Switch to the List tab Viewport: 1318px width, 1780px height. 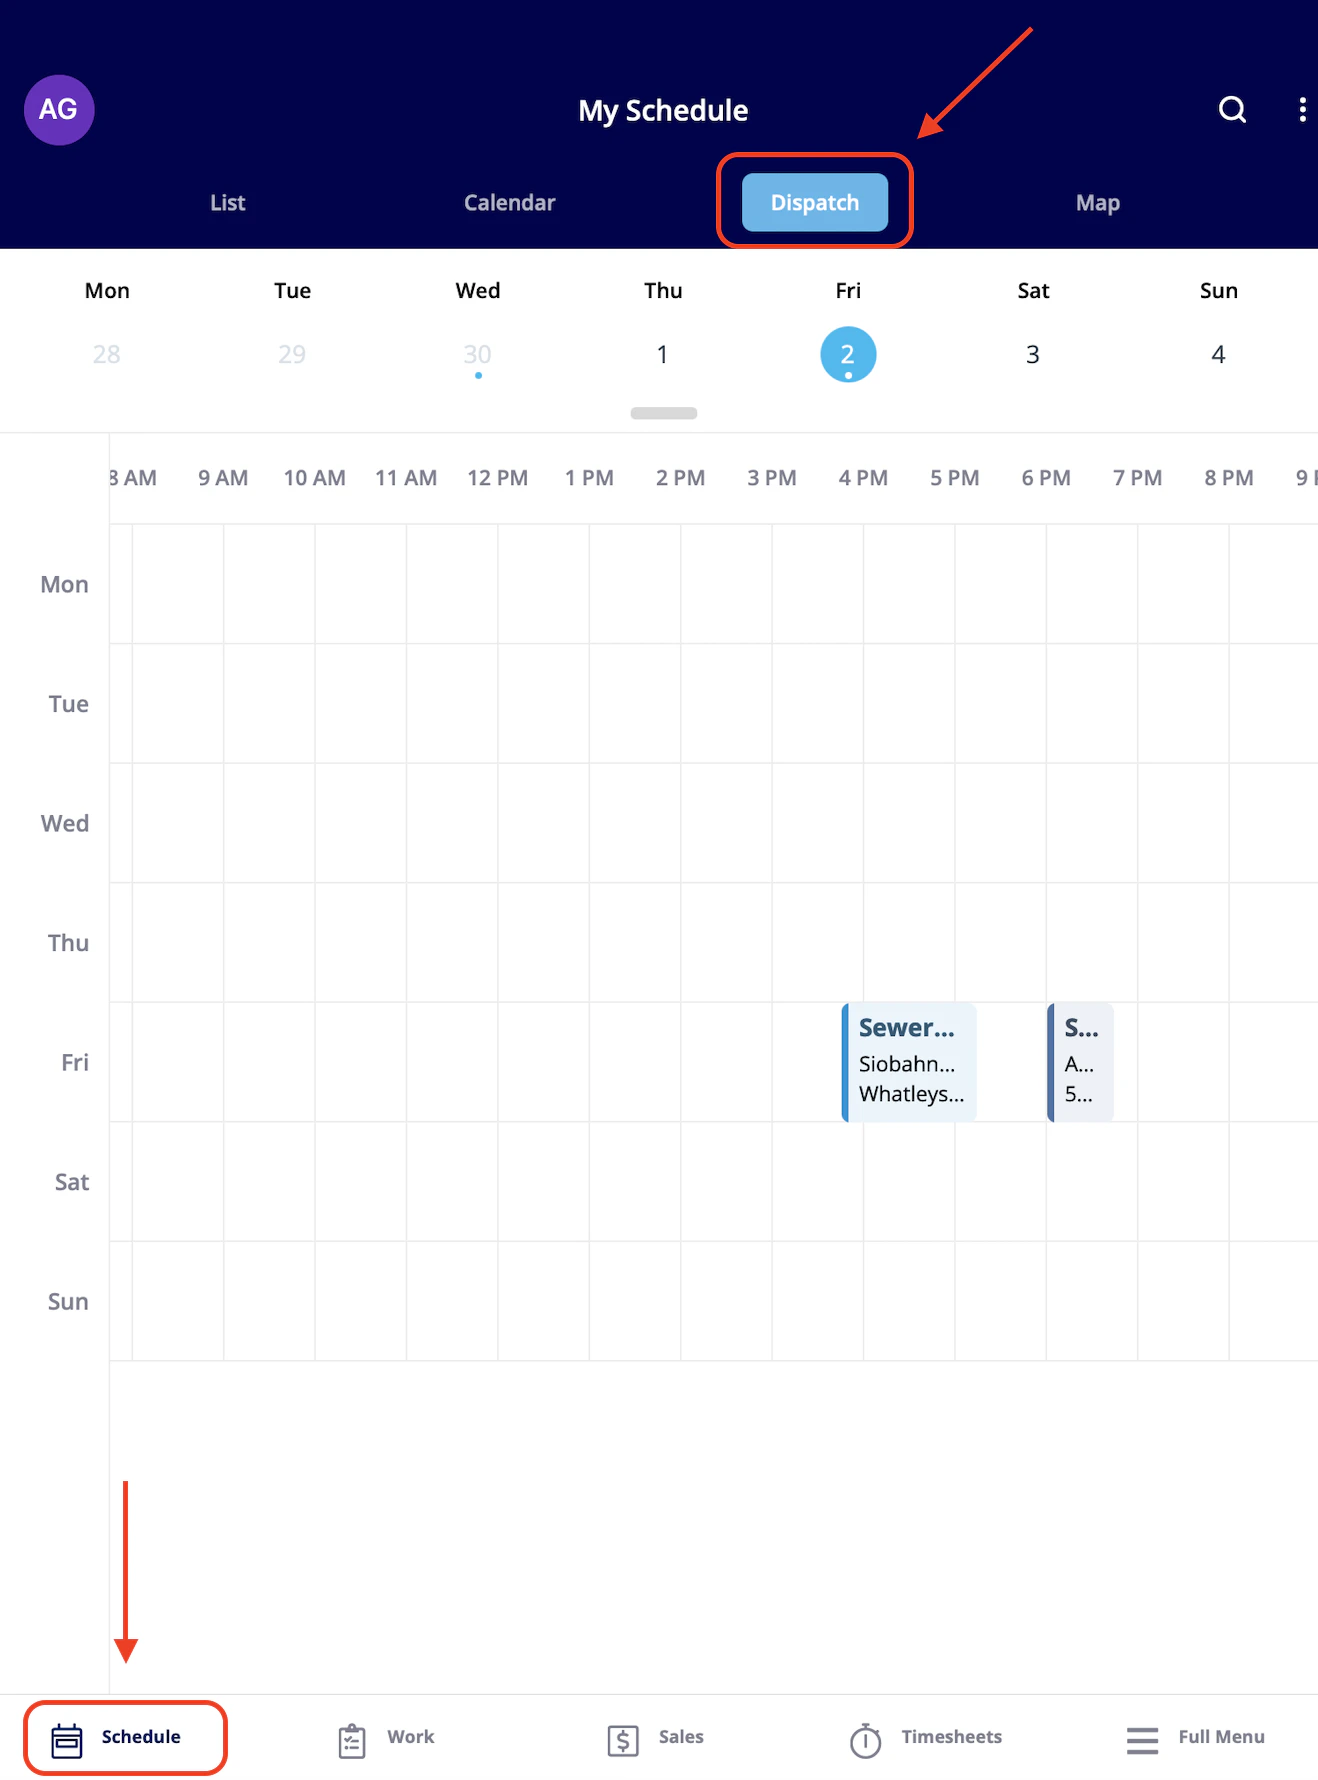click(228, 203)
